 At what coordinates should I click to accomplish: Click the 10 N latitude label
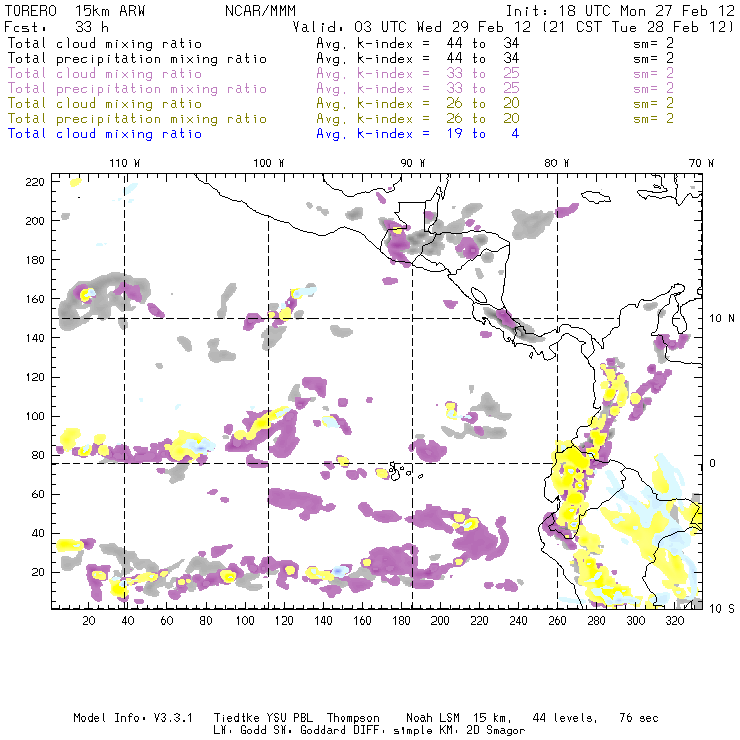click(x=716, y=318)
